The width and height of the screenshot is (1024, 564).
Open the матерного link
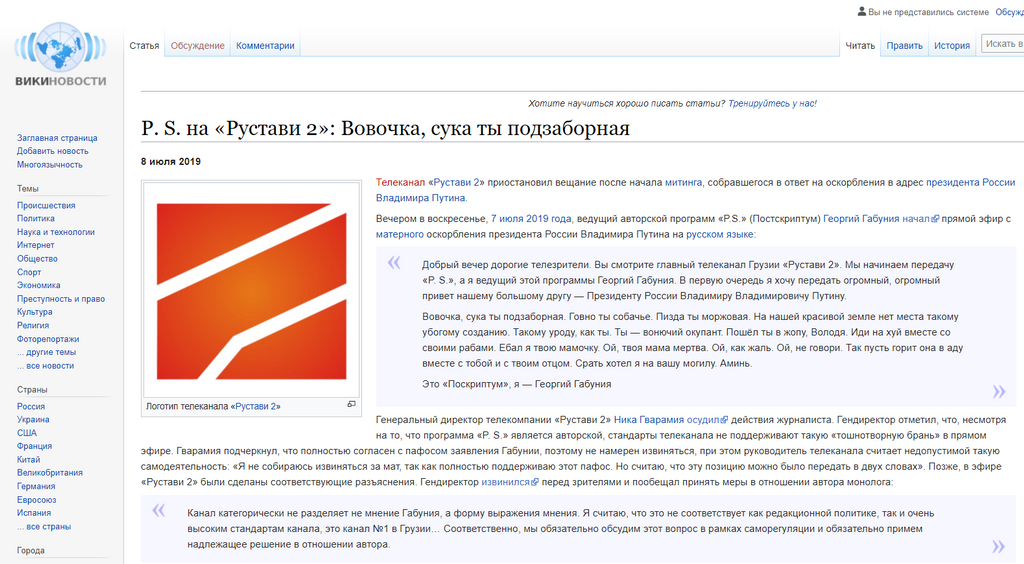point(400,234)
